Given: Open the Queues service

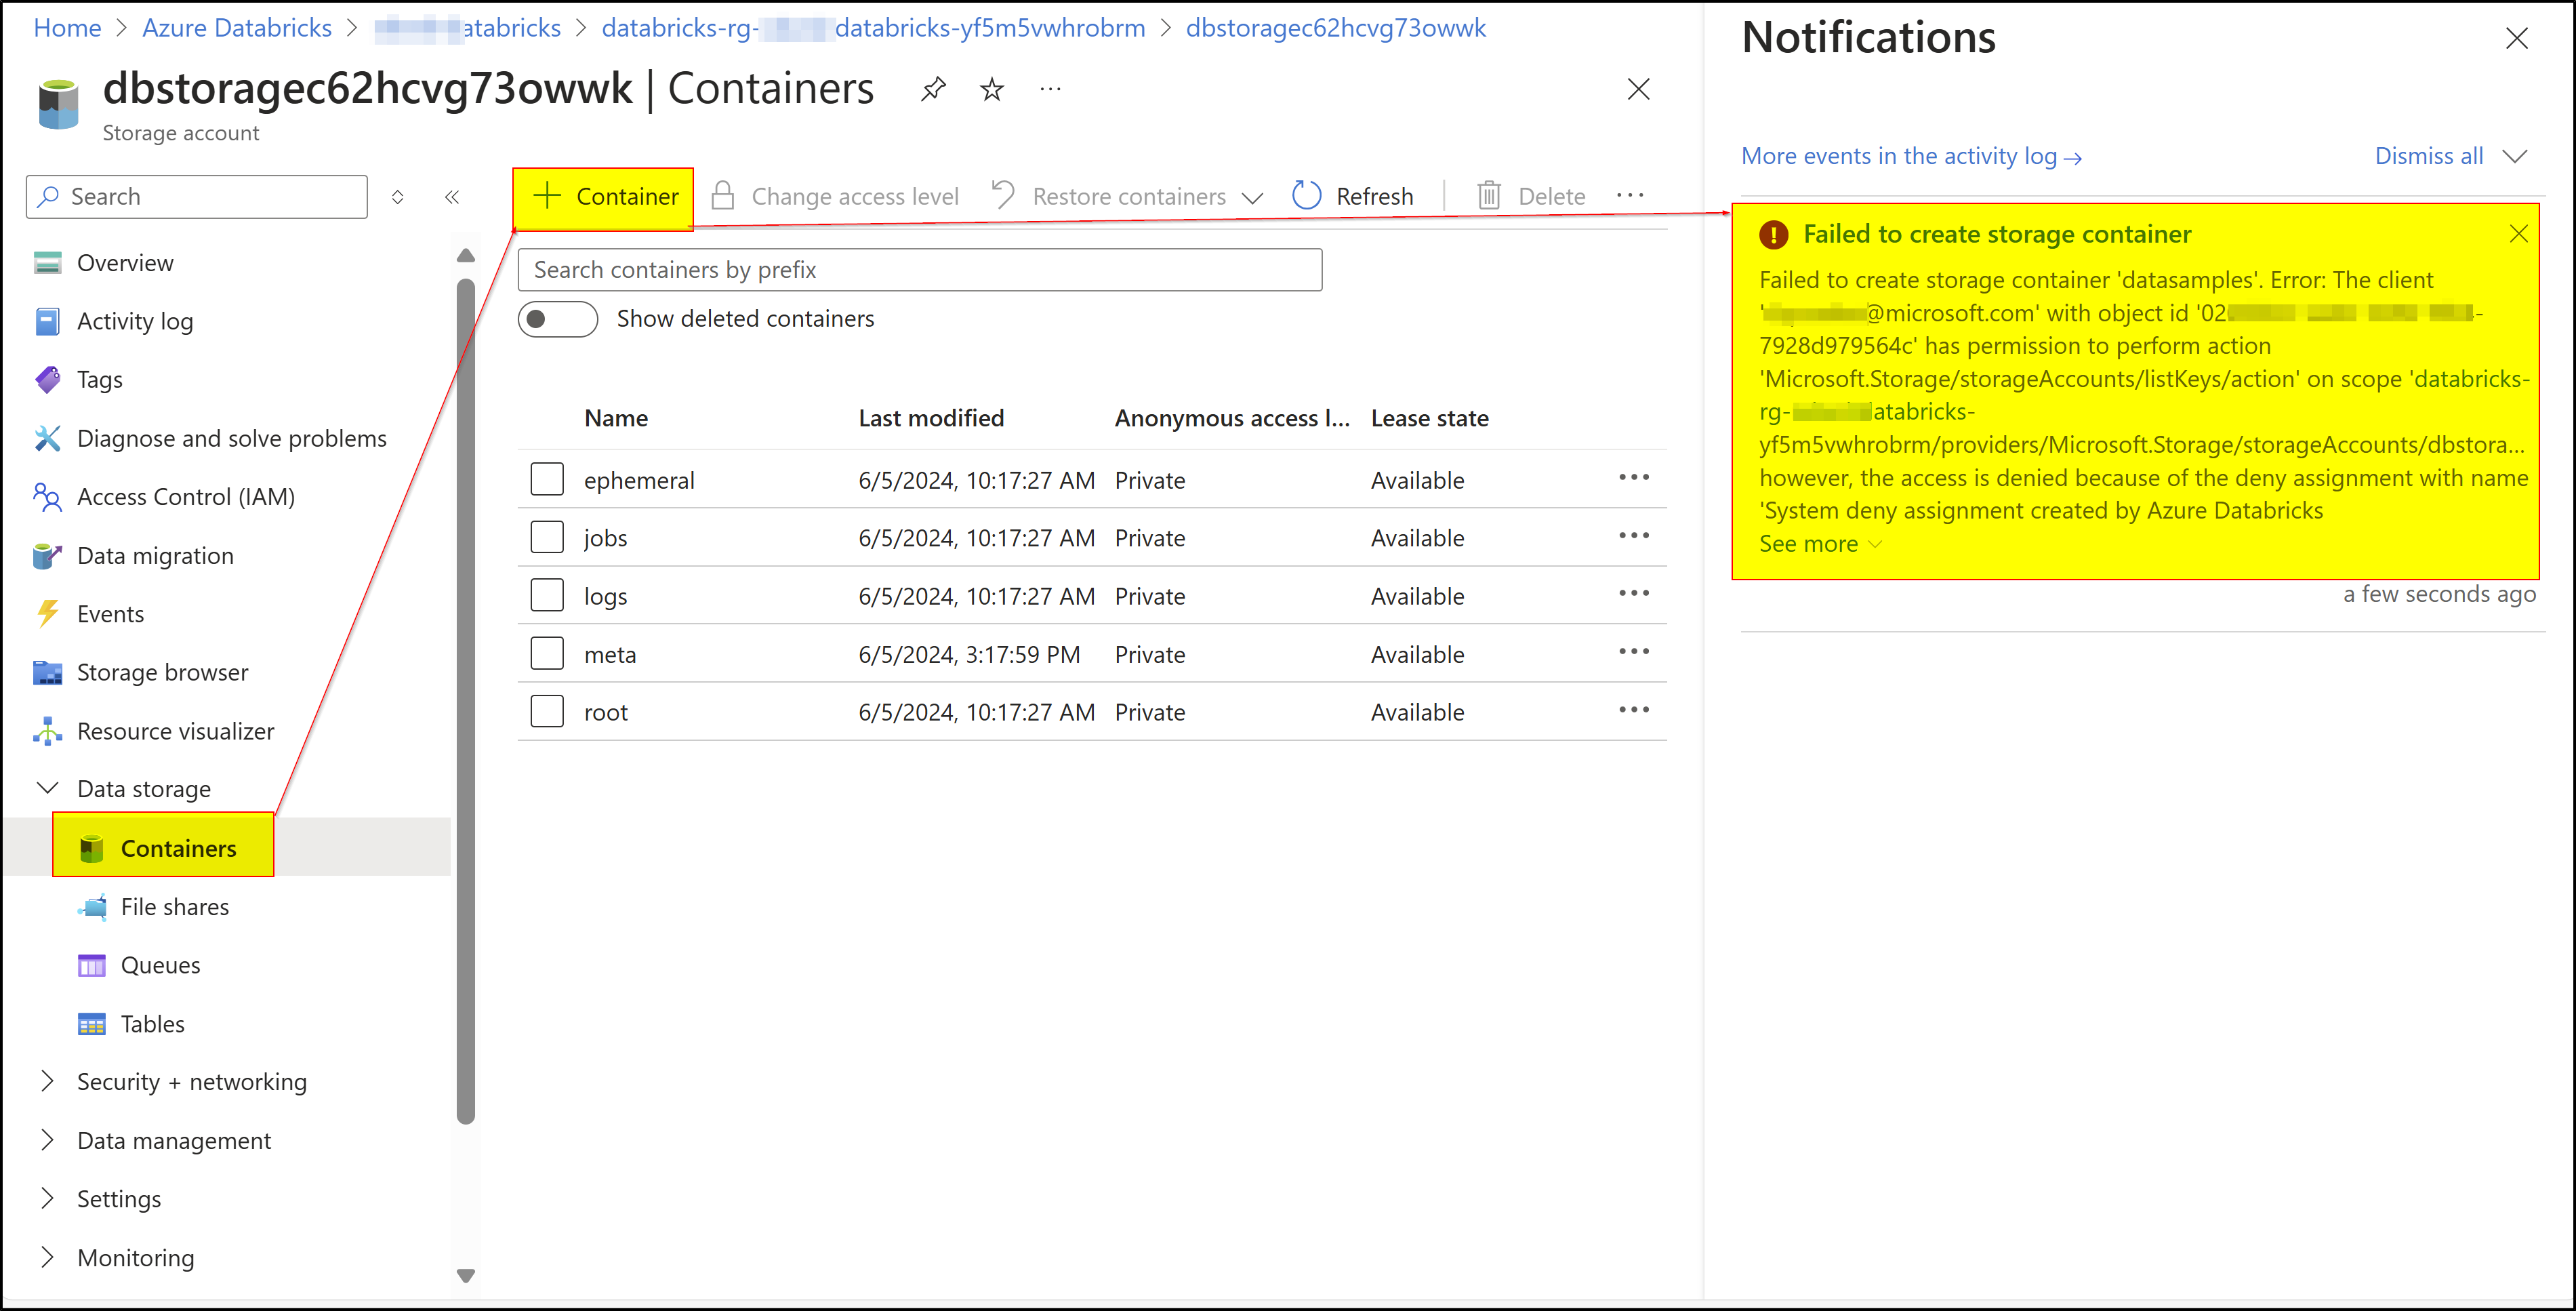Looking at the screenshot, I should tap(160, 964).
